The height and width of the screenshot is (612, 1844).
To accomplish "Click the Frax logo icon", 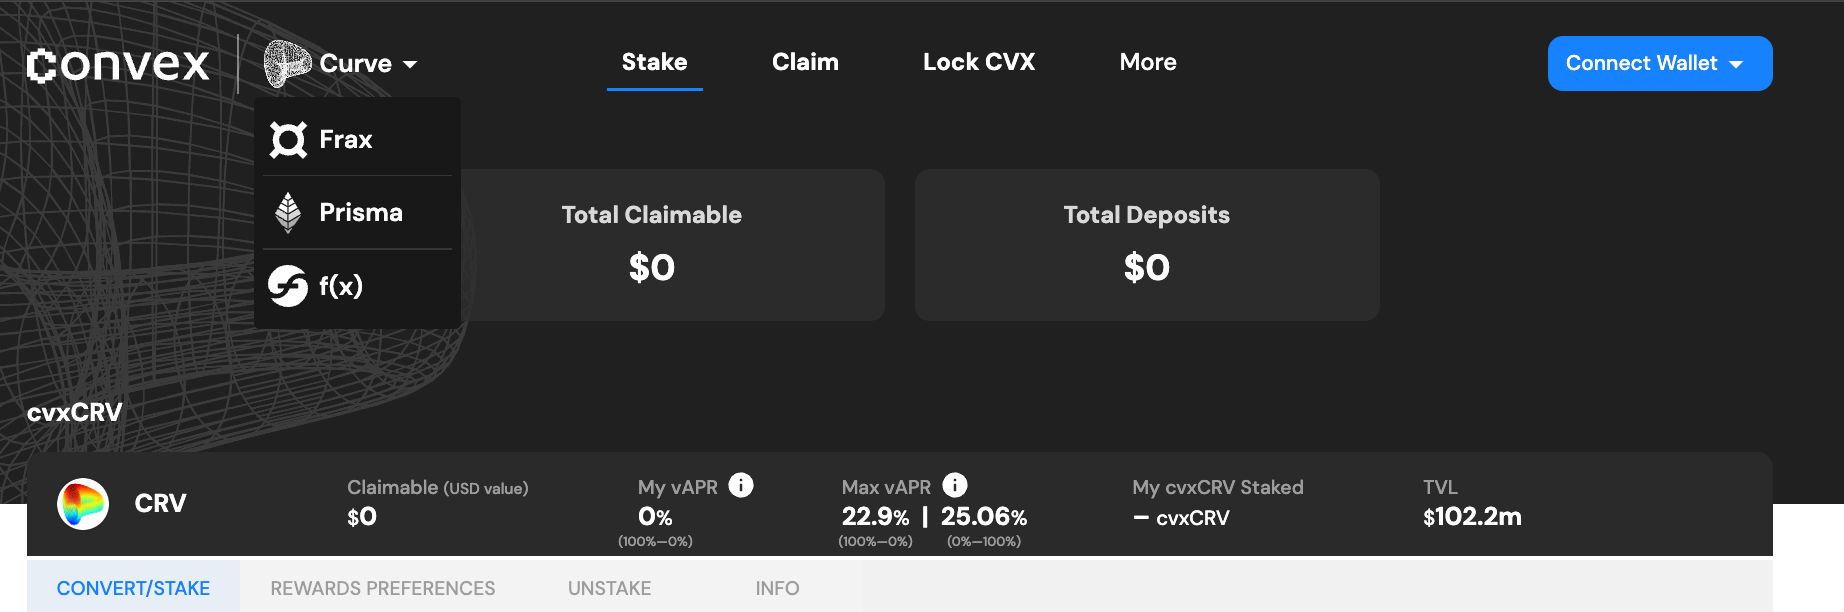I will (288, 140).
